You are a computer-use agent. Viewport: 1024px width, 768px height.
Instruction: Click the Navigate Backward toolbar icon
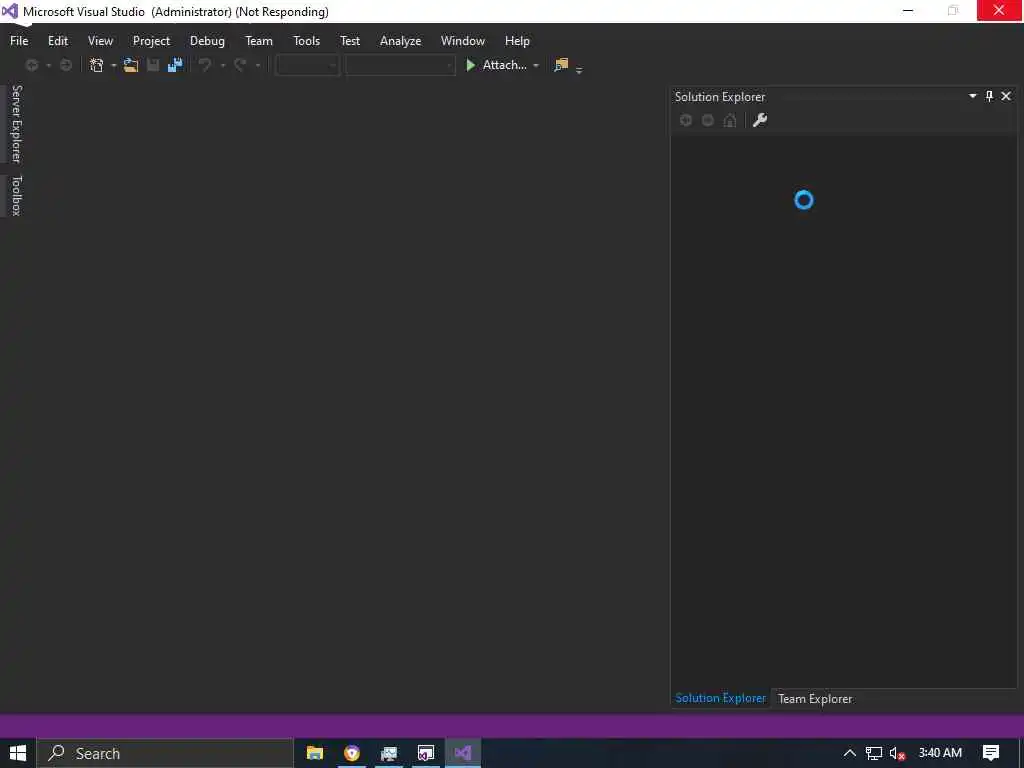click(31, 65)
